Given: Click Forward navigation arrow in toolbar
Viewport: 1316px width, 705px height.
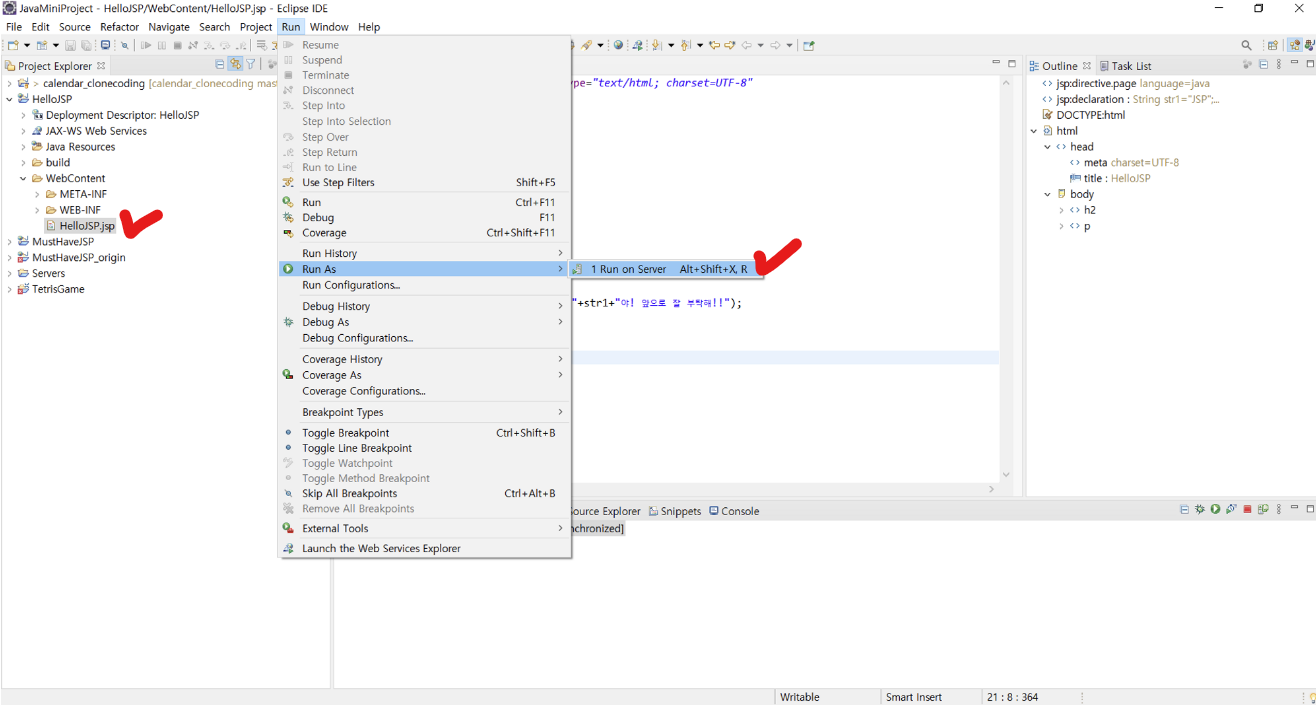Looking at the screenshot, I should coord(775,45).
